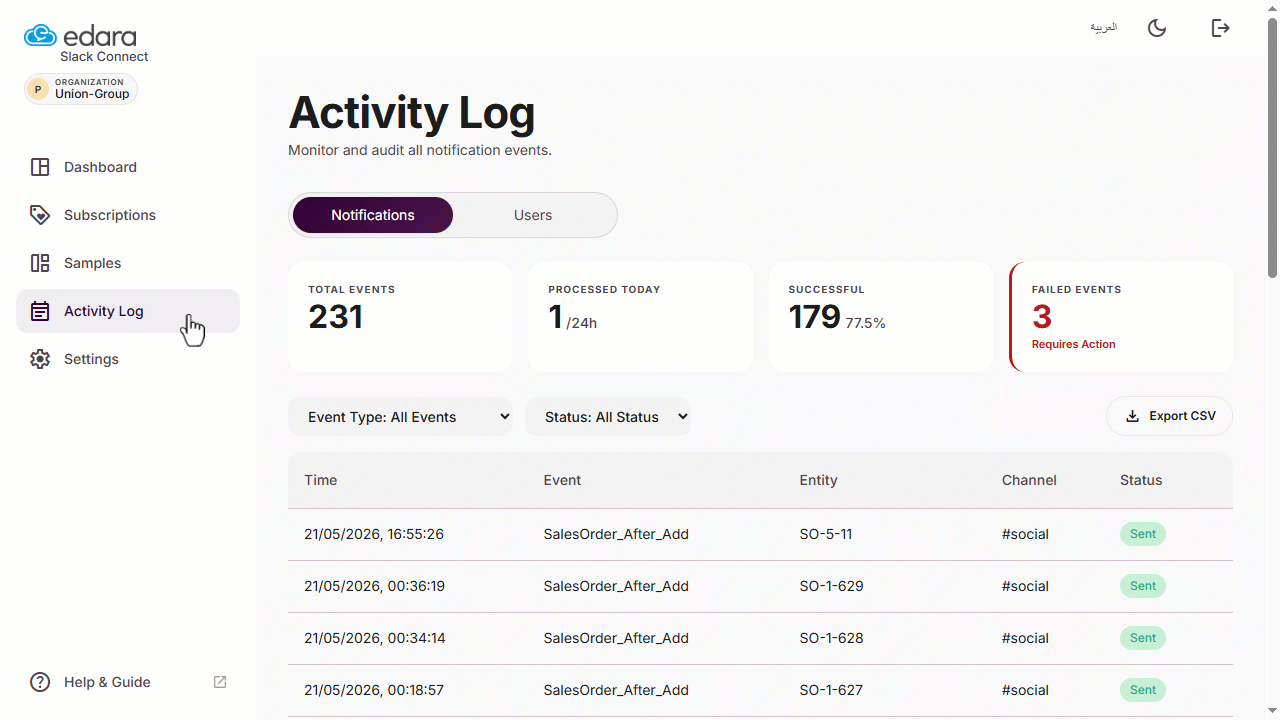Click the Channel column header
This screenshot has height=720, width=1280.
tap(1029, 480)
